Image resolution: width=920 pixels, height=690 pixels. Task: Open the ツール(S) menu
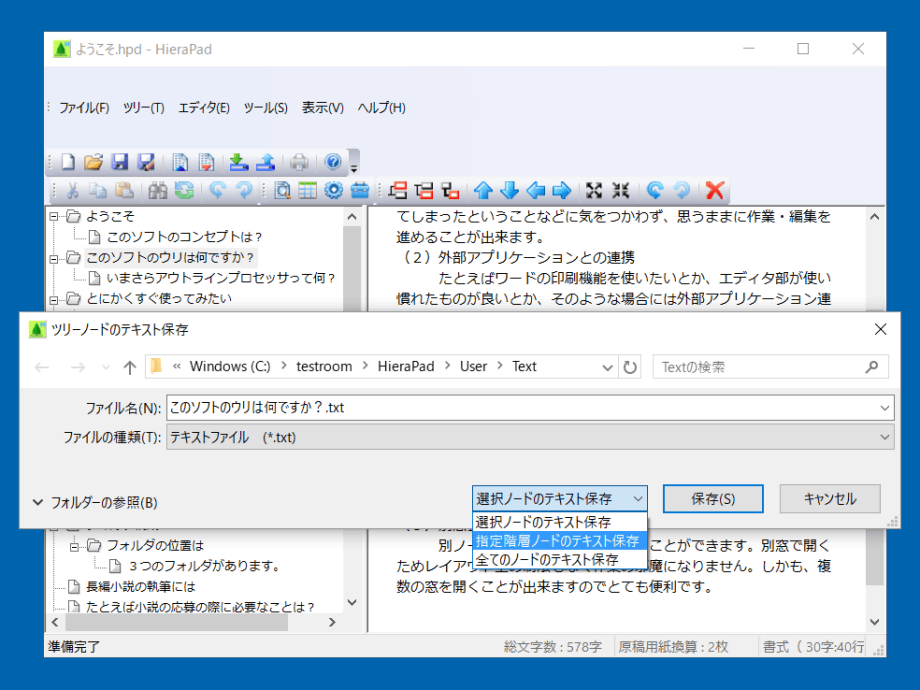pyautogui.click(x=266, y=108)
